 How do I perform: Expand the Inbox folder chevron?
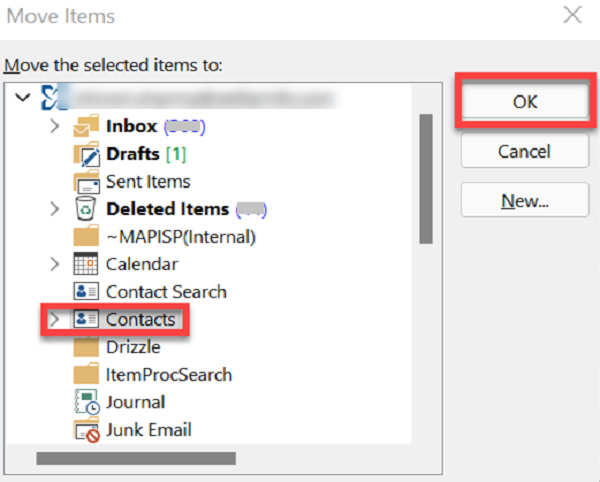pos(55,126)
